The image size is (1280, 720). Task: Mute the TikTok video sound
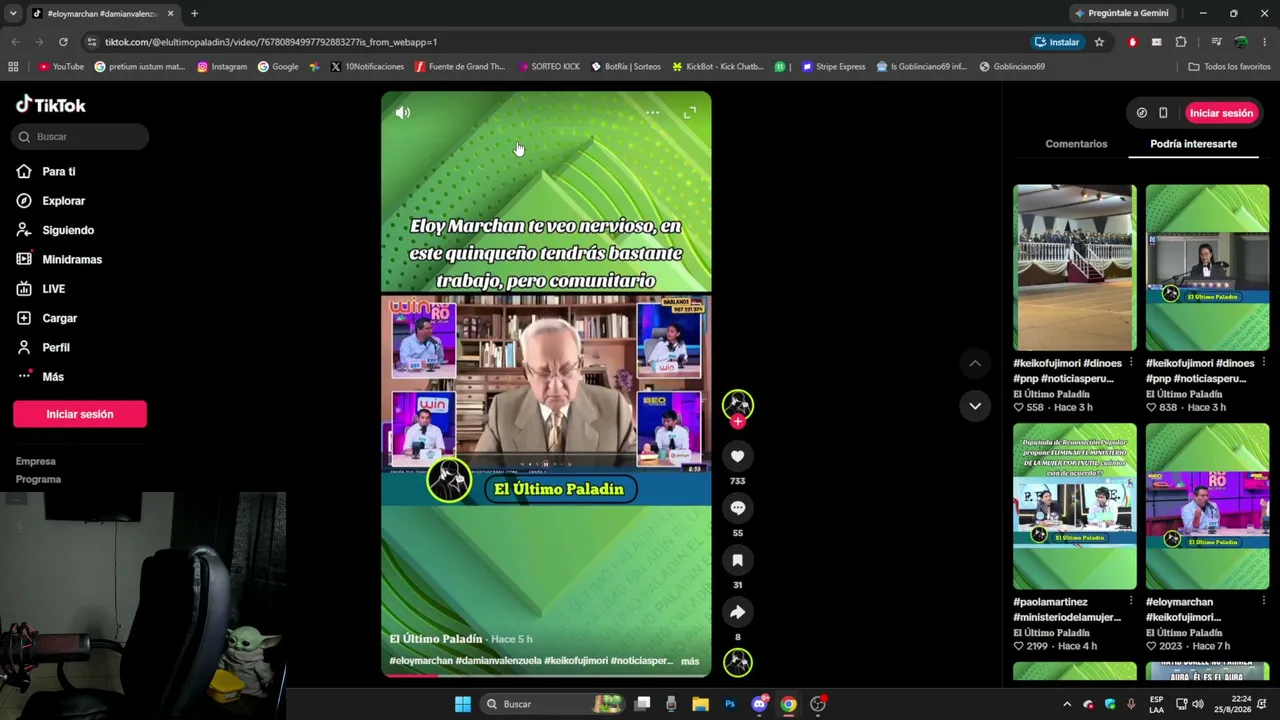point(403,113)
